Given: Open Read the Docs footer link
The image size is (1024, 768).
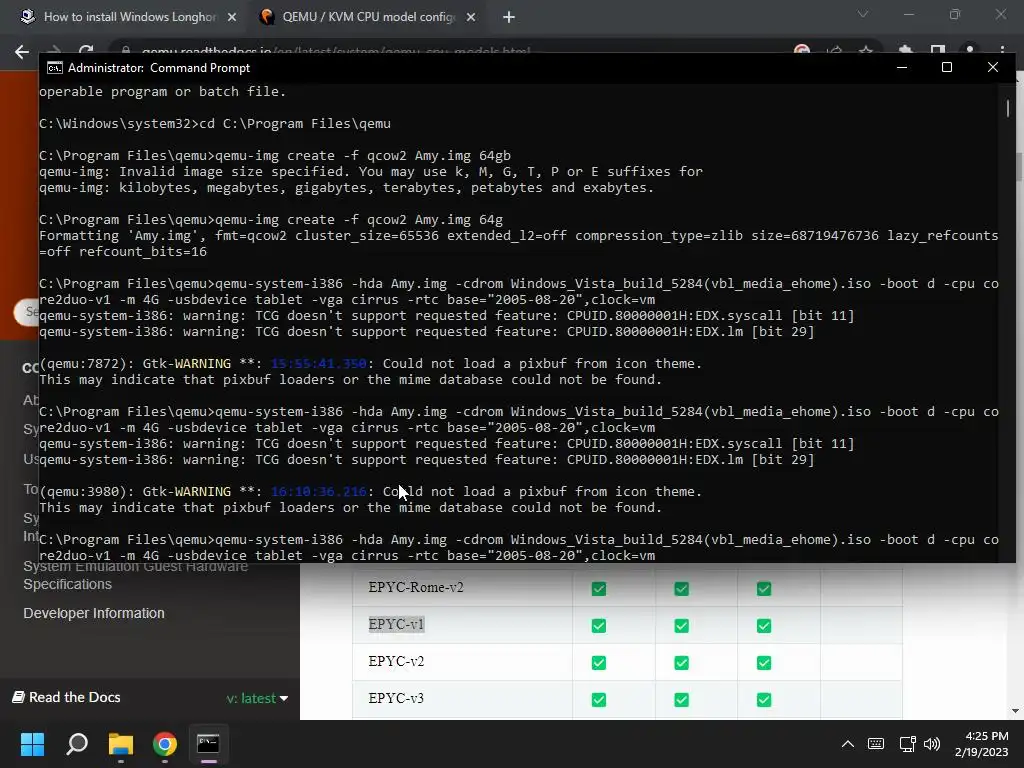Looking at the screenshot, I should click(x=66, y=697).
